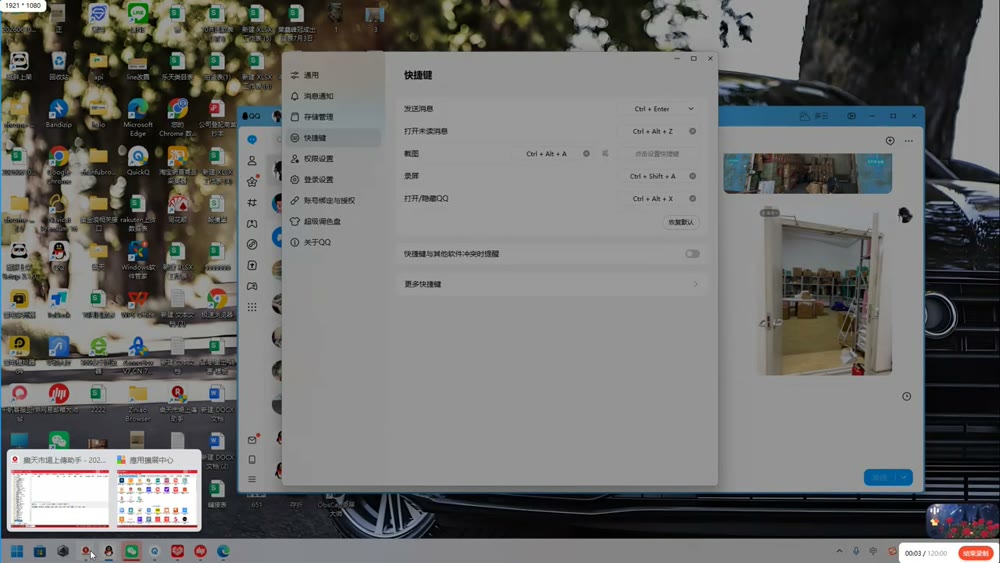Open the Bandizip desktop shortcut
This screenshot has height=563, width=1000.
58,114
